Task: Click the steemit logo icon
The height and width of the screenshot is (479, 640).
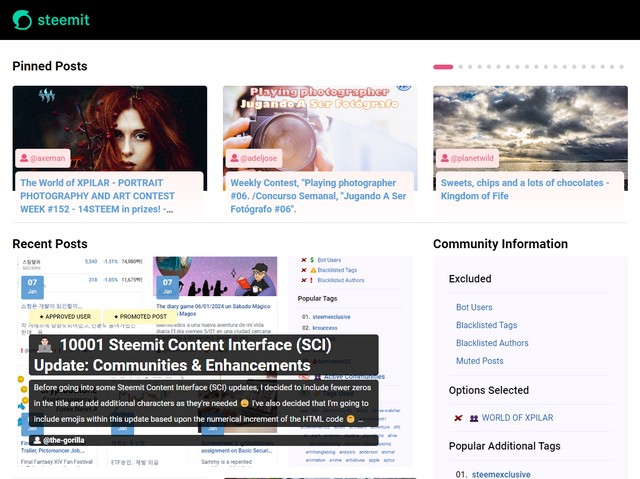Action: [22, 20]
